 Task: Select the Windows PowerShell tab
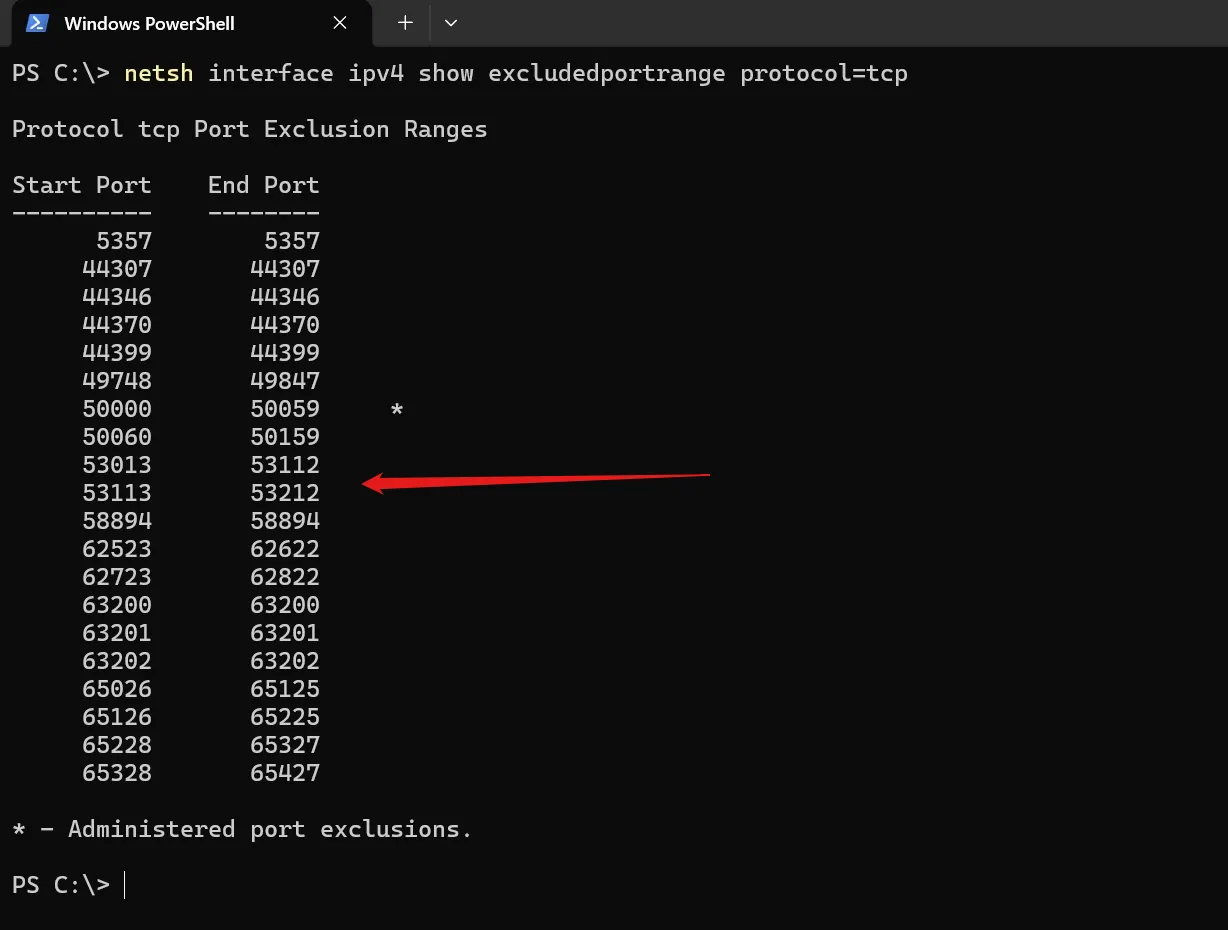coord(150,23)
